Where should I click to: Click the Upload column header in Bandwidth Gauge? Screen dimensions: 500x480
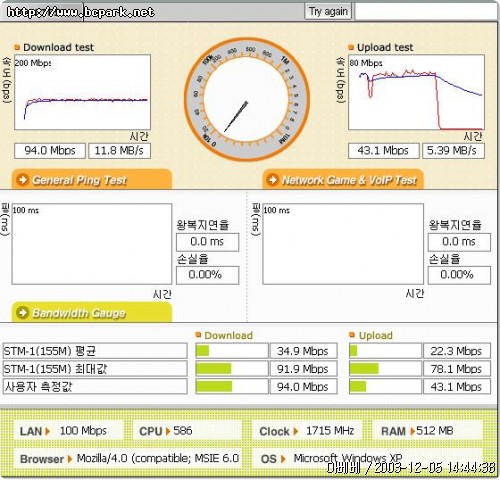click(375, 335)
